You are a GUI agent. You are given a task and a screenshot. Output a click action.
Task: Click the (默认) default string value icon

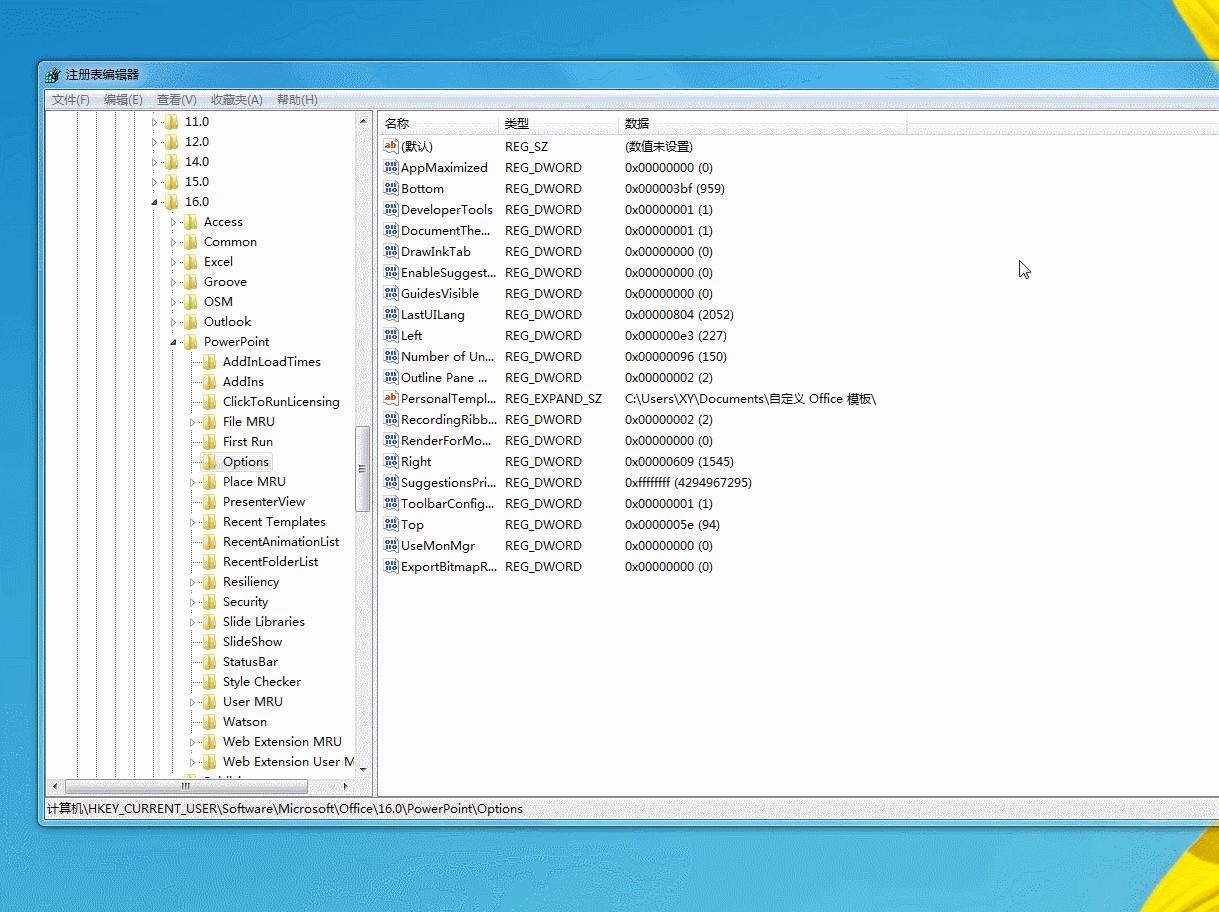click(x=391, y=146)
